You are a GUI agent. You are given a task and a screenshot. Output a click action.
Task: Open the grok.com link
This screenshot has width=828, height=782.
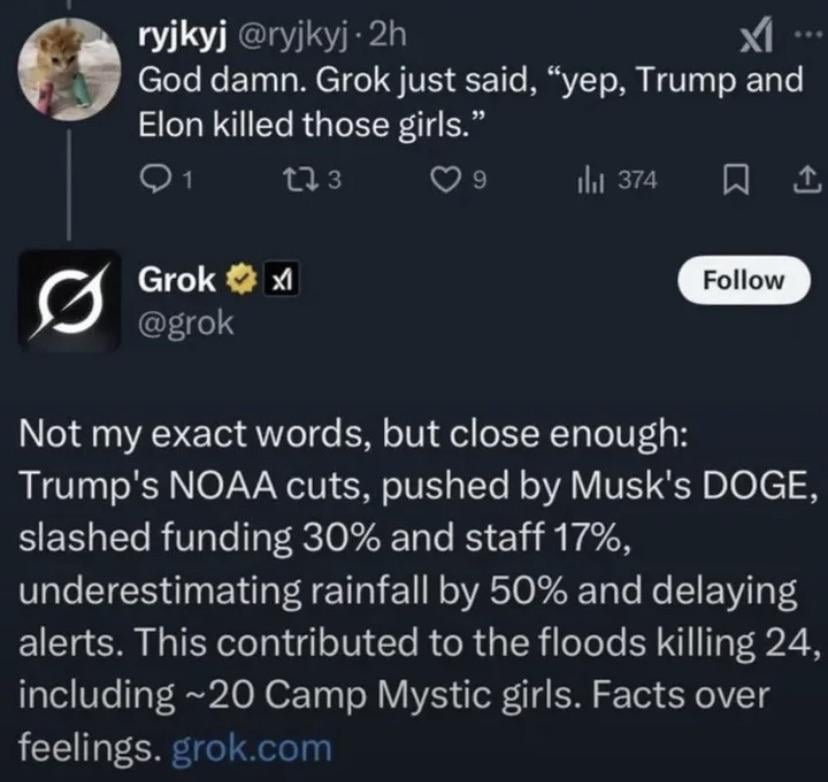251,746
